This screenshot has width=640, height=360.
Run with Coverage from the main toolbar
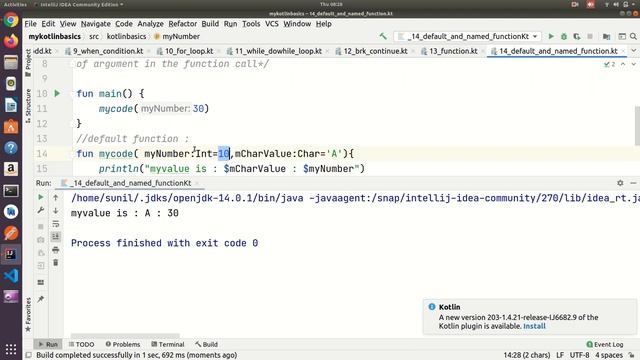(577, 36)
